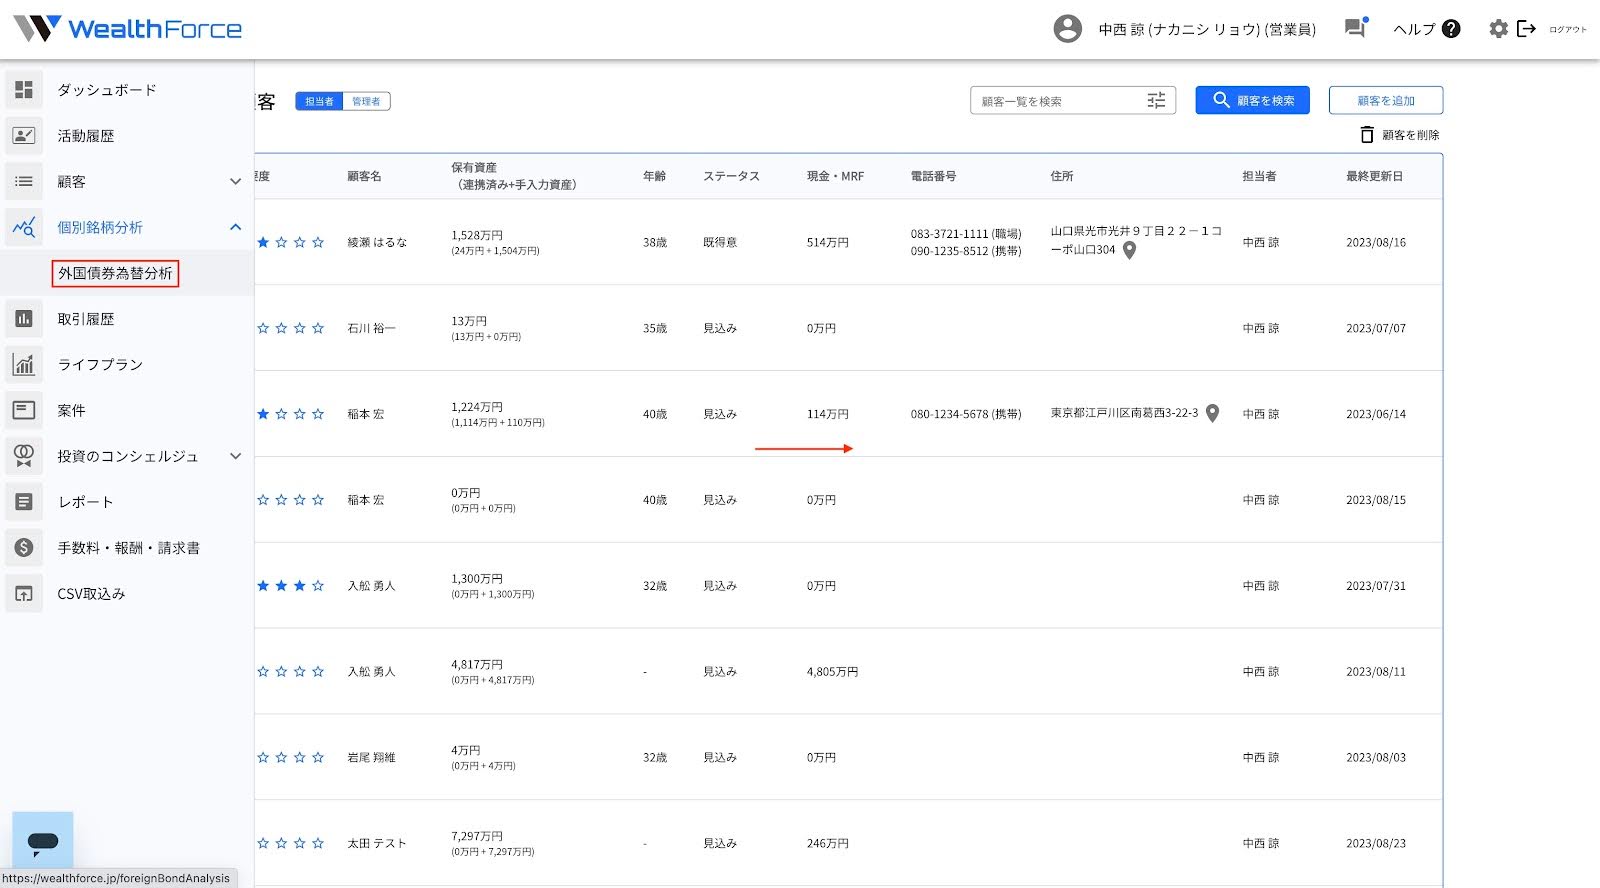This screenshot has width=1600, height=888.
Task: Open the settings gear icon
Action: click(1498, 29)
